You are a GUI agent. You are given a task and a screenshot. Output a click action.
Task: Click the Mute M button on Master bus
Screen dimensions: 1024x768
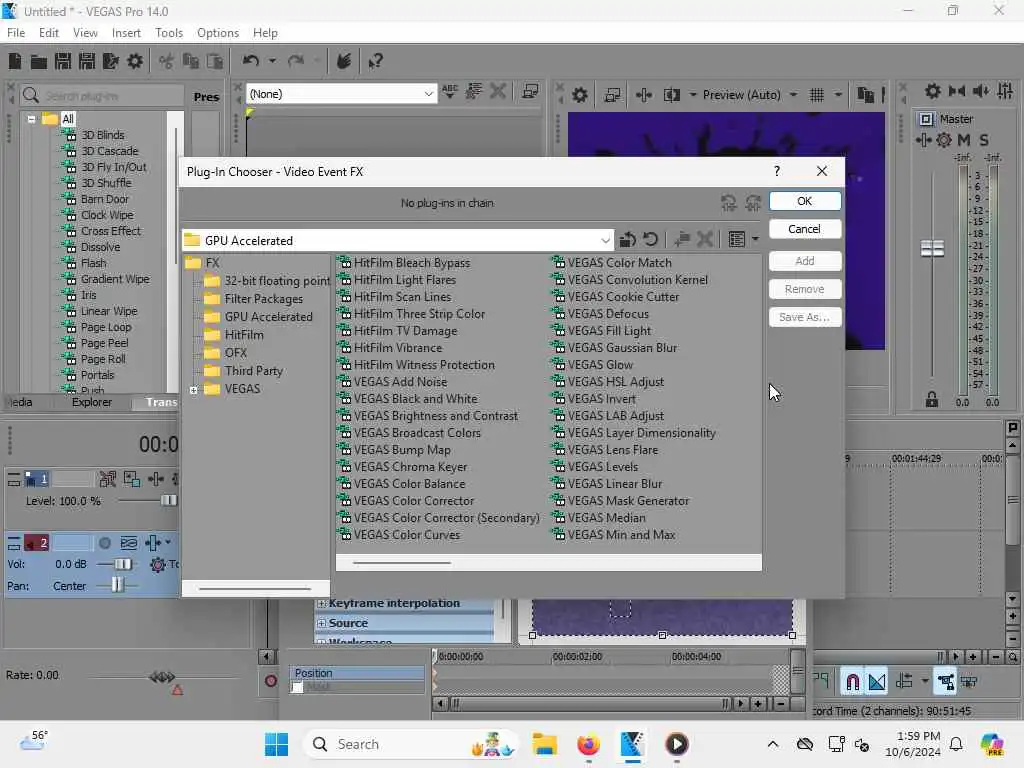tap(963, 140)
